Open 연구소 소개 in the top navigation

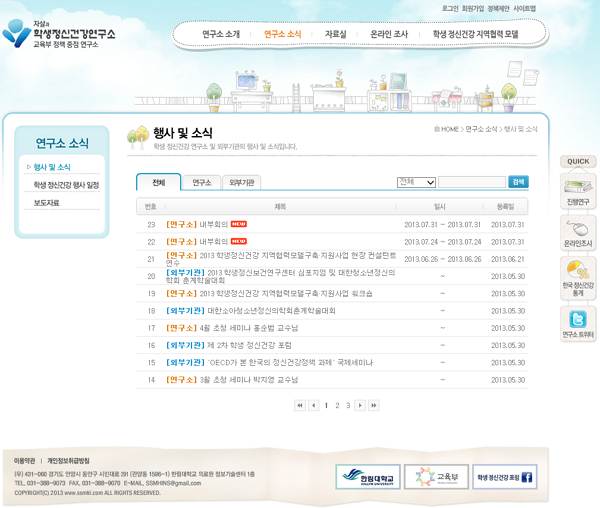point(221,34)
